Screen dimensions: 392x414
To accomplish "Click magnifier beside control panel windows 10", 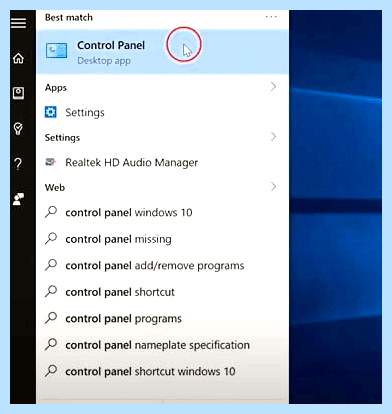I will (51, 212).
